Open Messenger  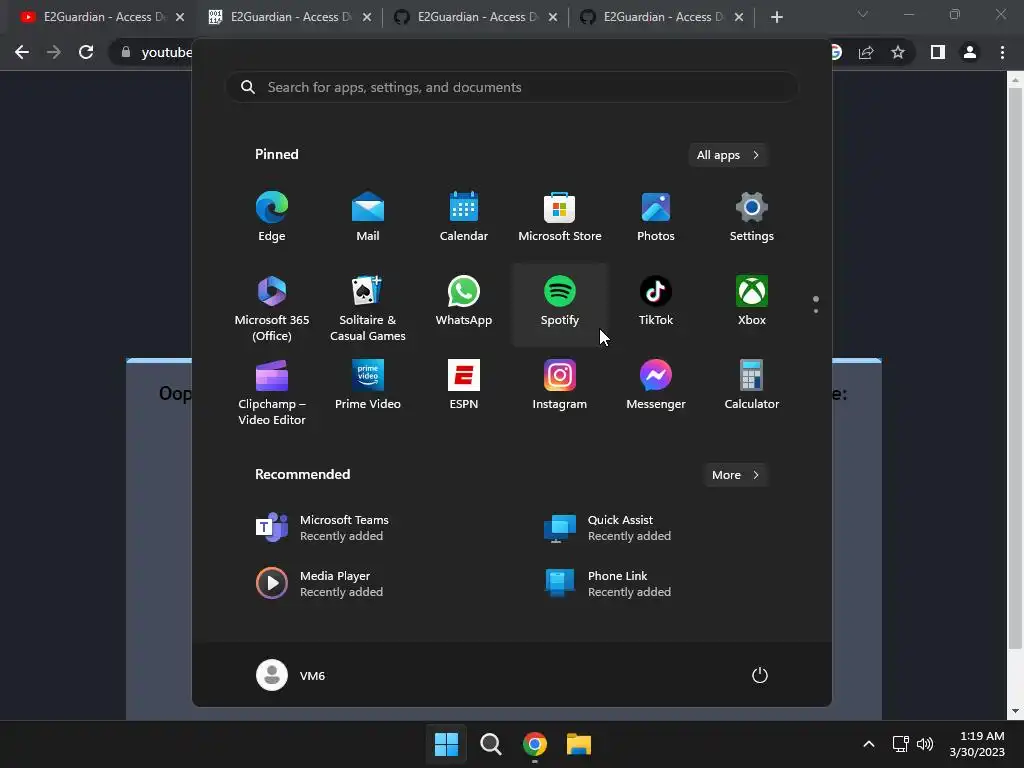coord(656,385)
